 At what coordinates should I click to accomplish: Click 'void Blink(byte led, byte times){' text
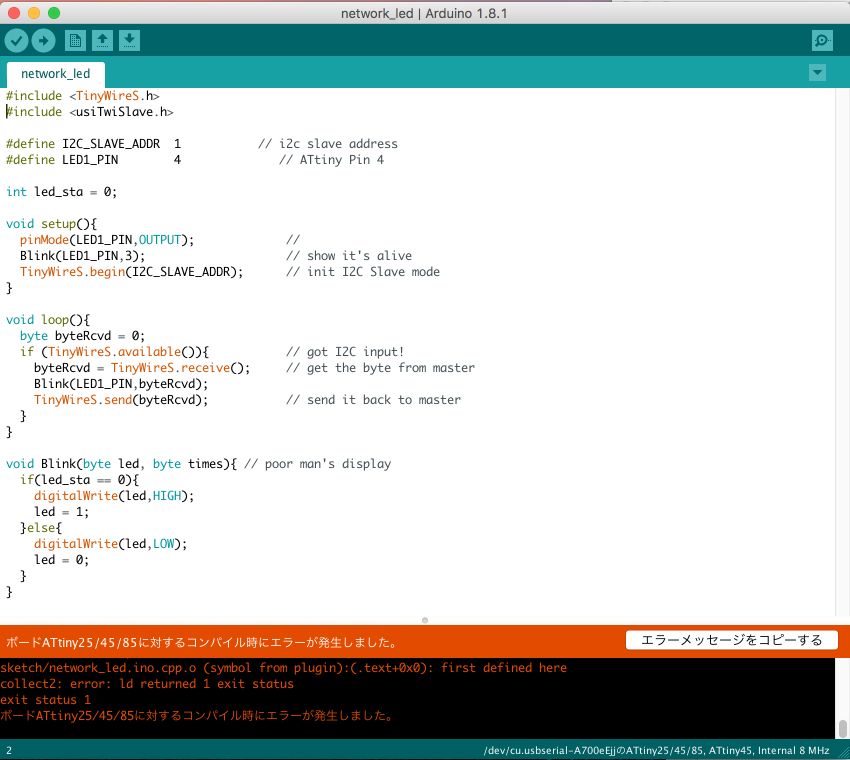121,464
